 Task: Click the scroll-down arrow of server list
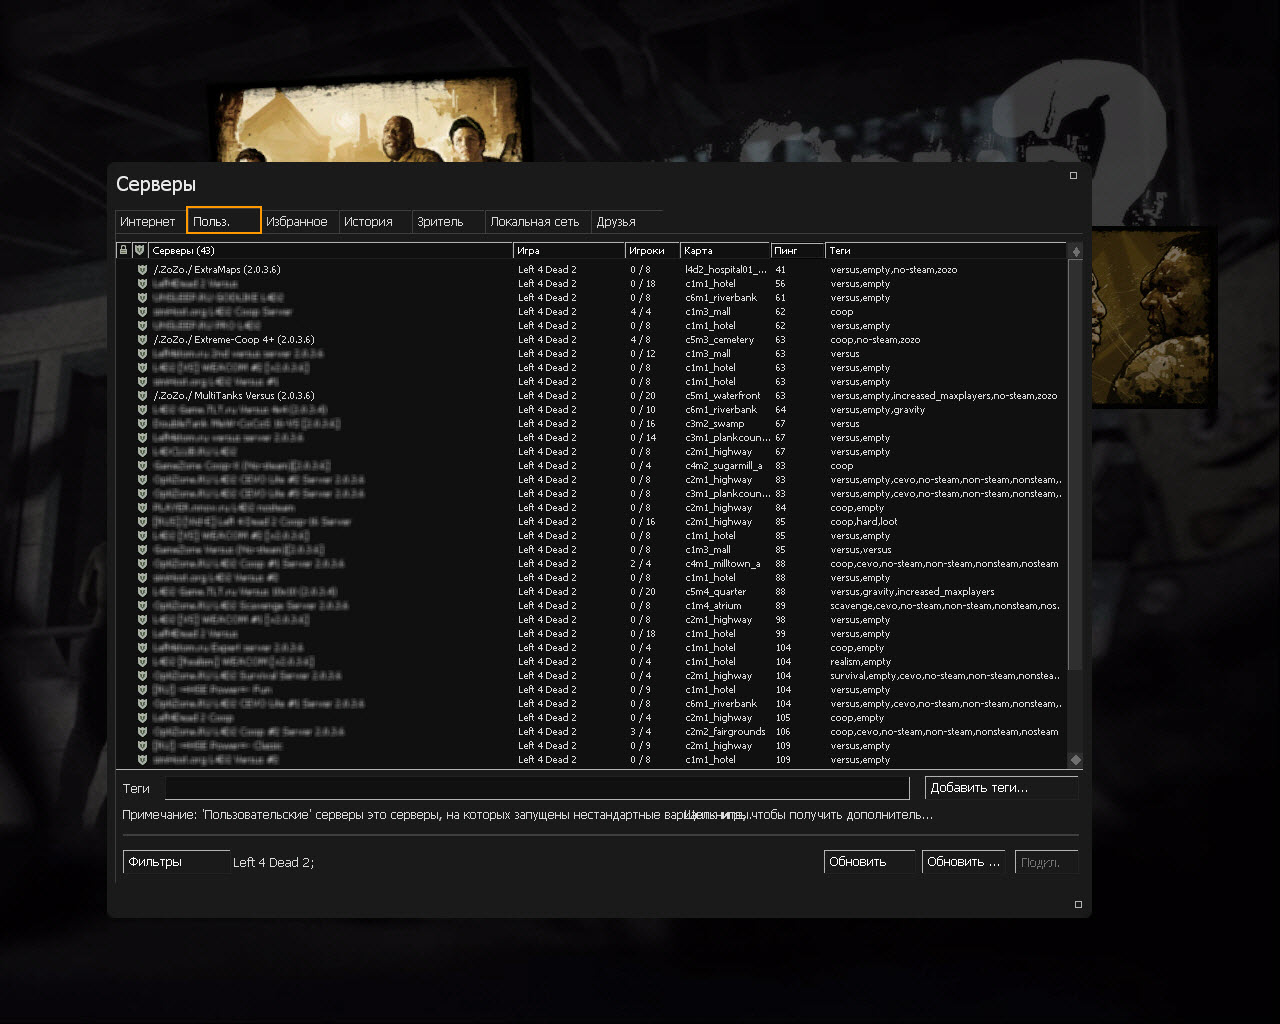point(1076,760)
